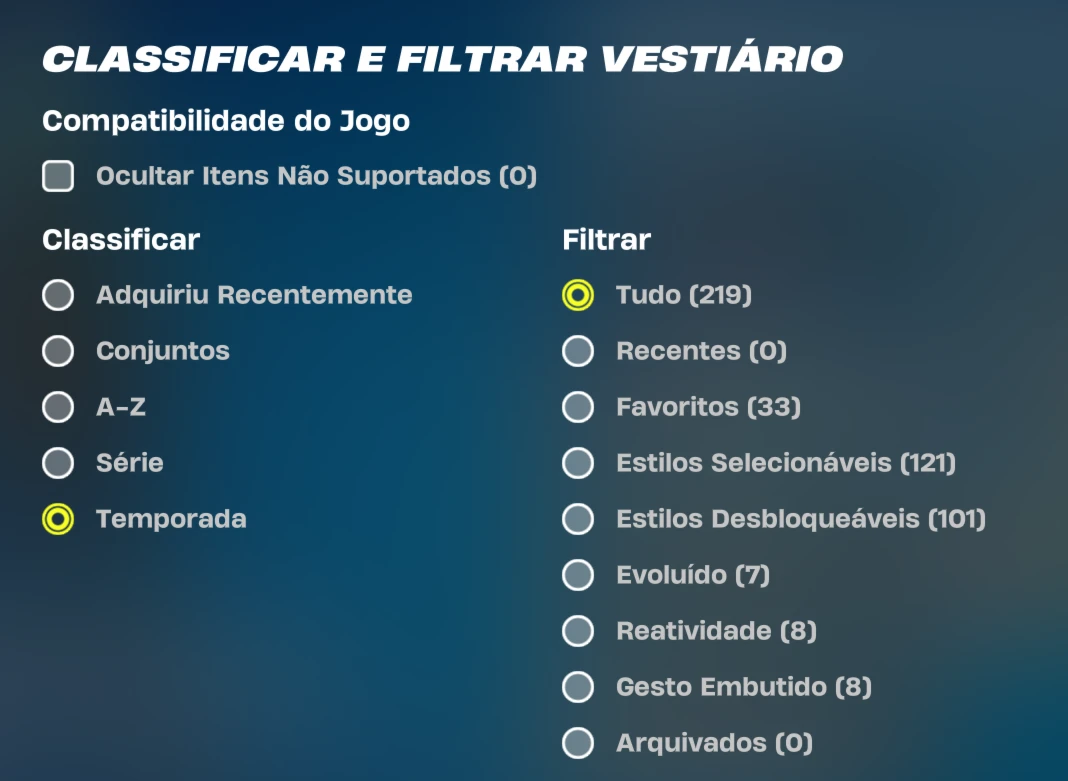Choose Reatividade (8) filter
Viewport: 1068px width, 781px height.
click(578, 632)
